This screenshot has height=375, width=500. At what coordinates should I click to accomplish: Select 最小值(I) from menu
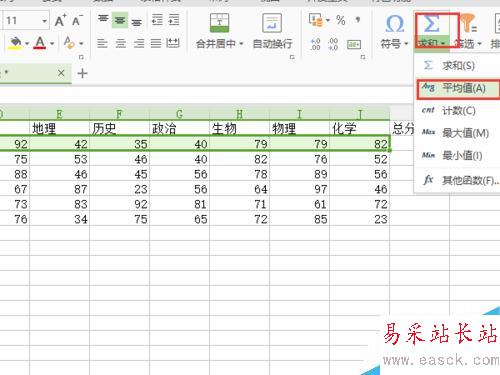coord(457,155)
